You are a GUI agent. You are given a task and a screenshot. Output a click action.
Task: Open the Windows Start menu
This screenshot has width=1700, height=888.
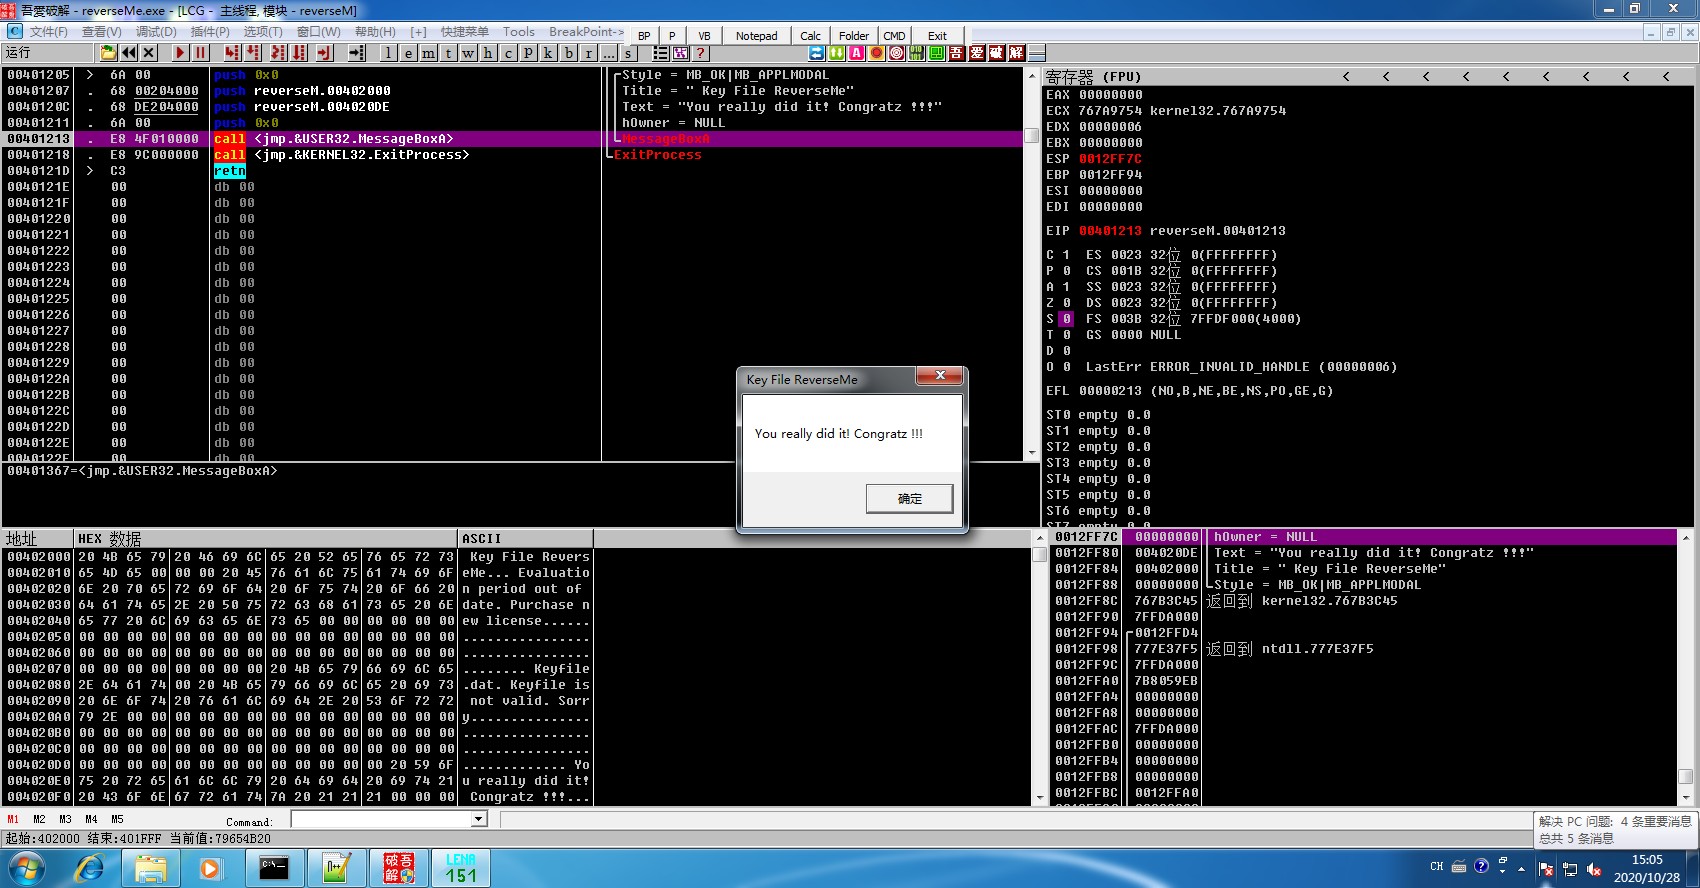(x=26, y=868)
